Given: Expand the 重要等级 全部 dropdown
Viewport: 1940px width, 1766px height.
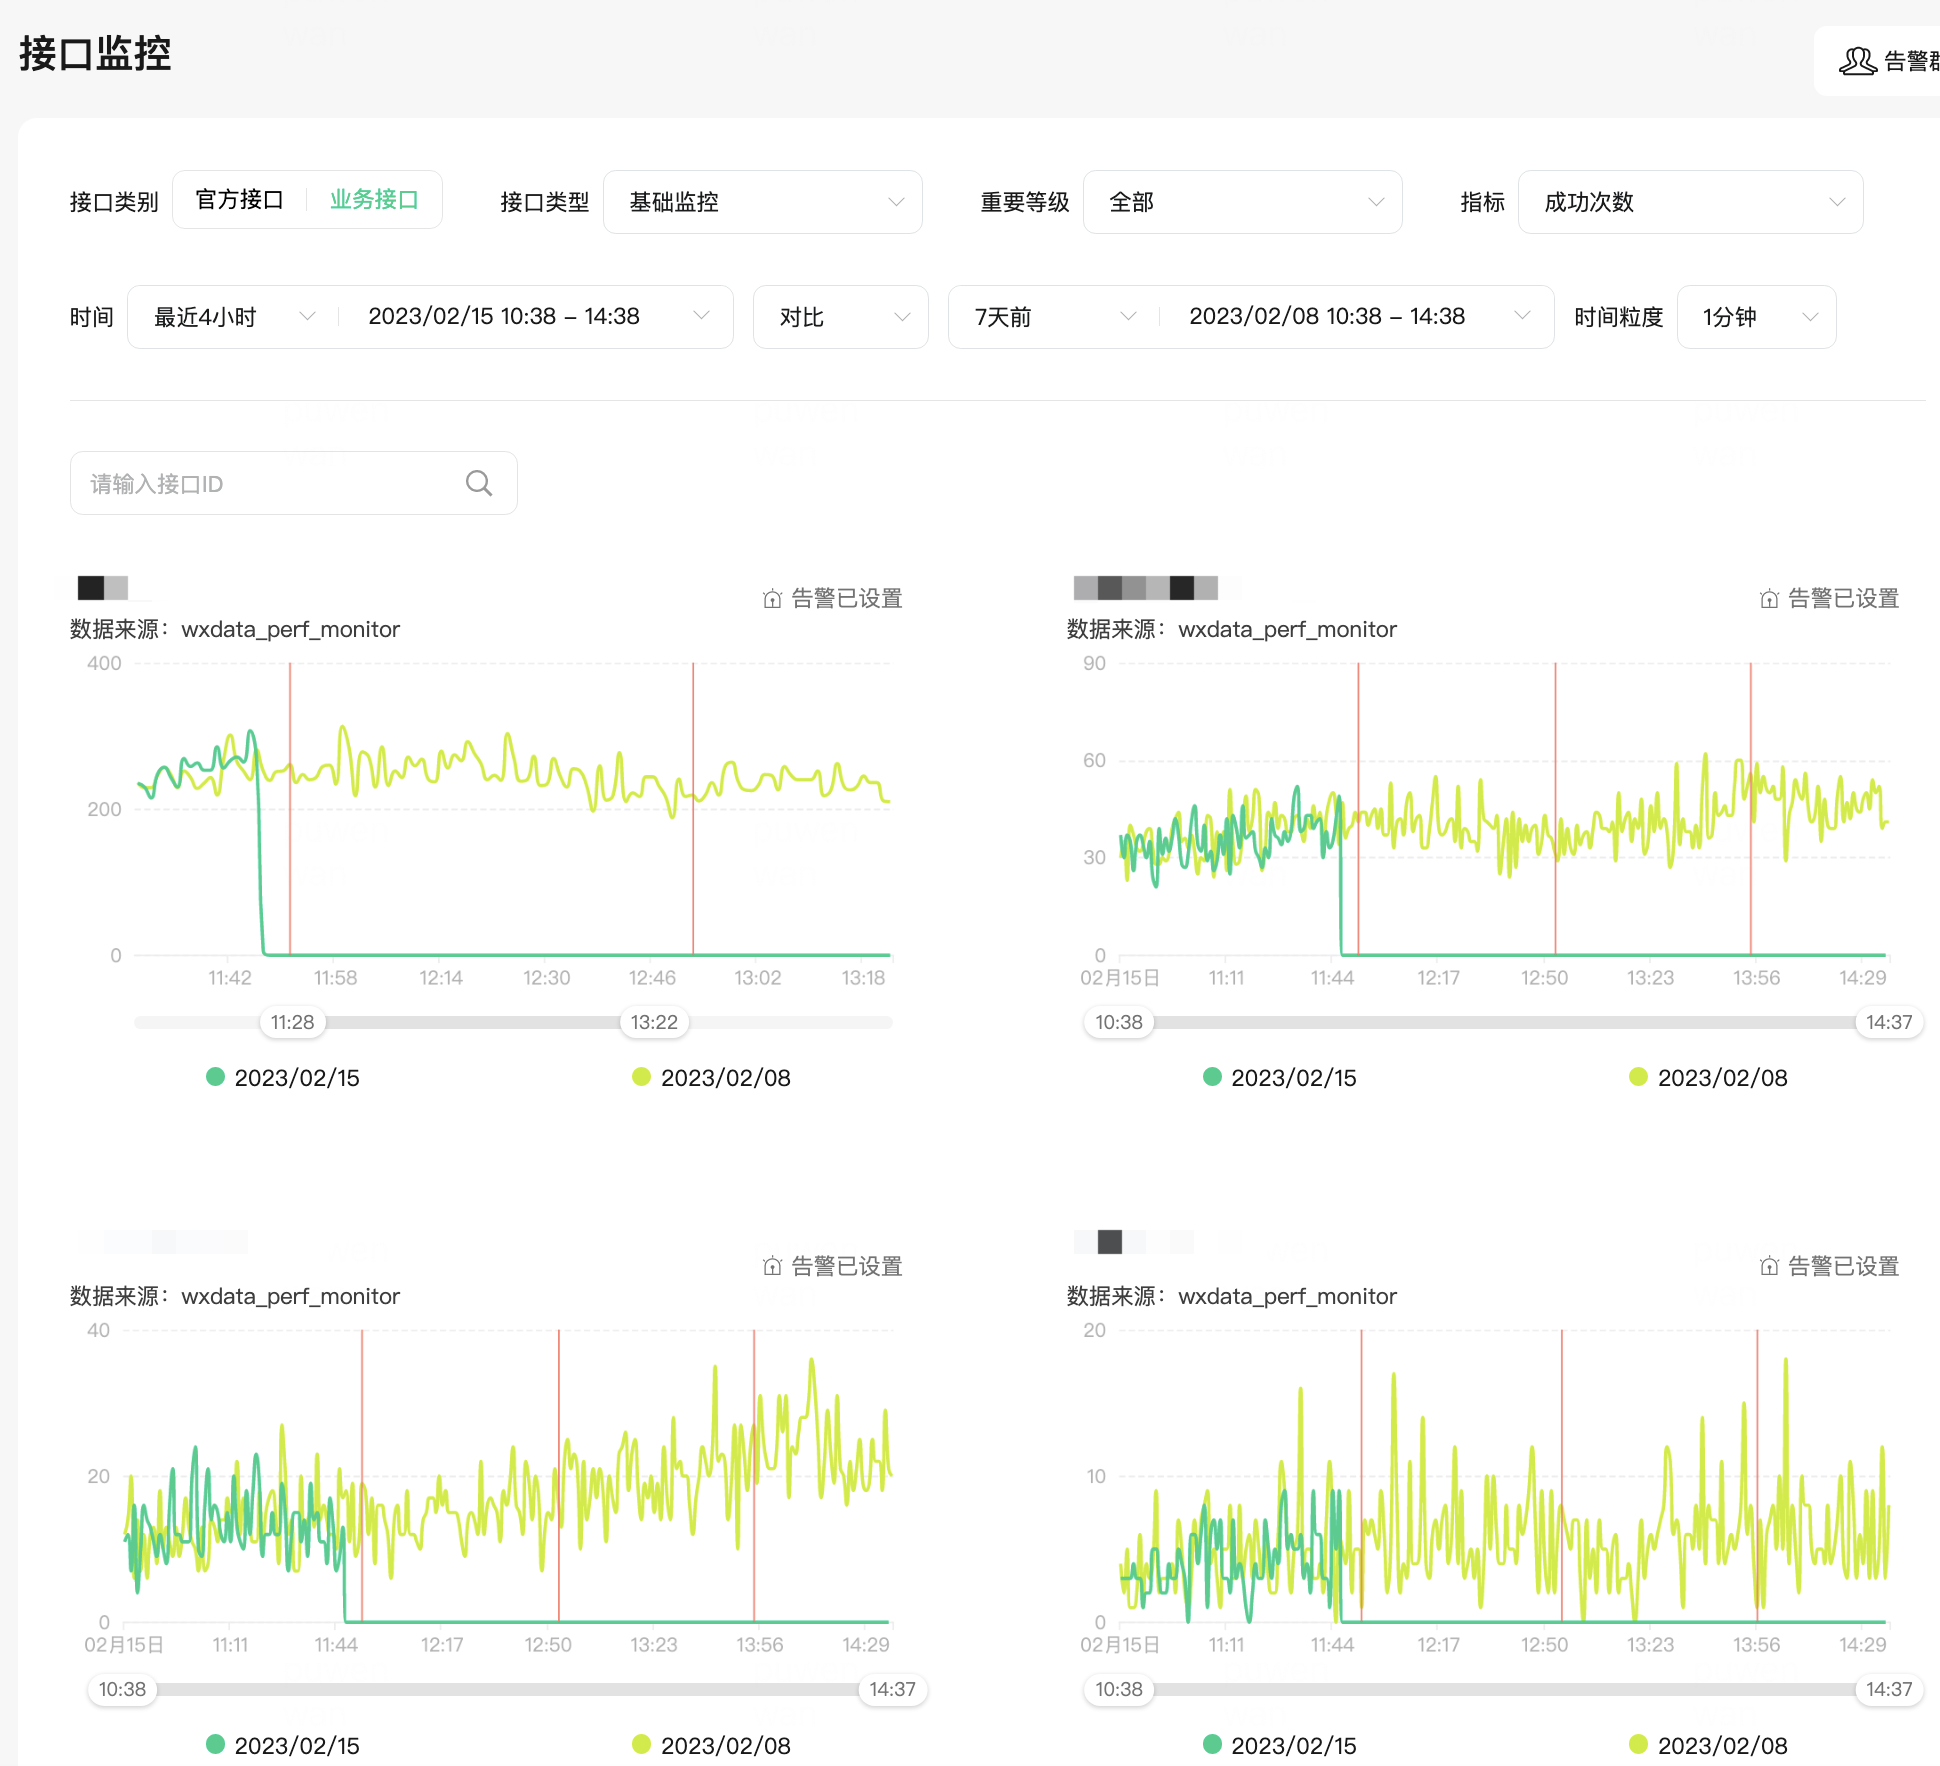Looking at the screenshot, I should (1242, 202).
